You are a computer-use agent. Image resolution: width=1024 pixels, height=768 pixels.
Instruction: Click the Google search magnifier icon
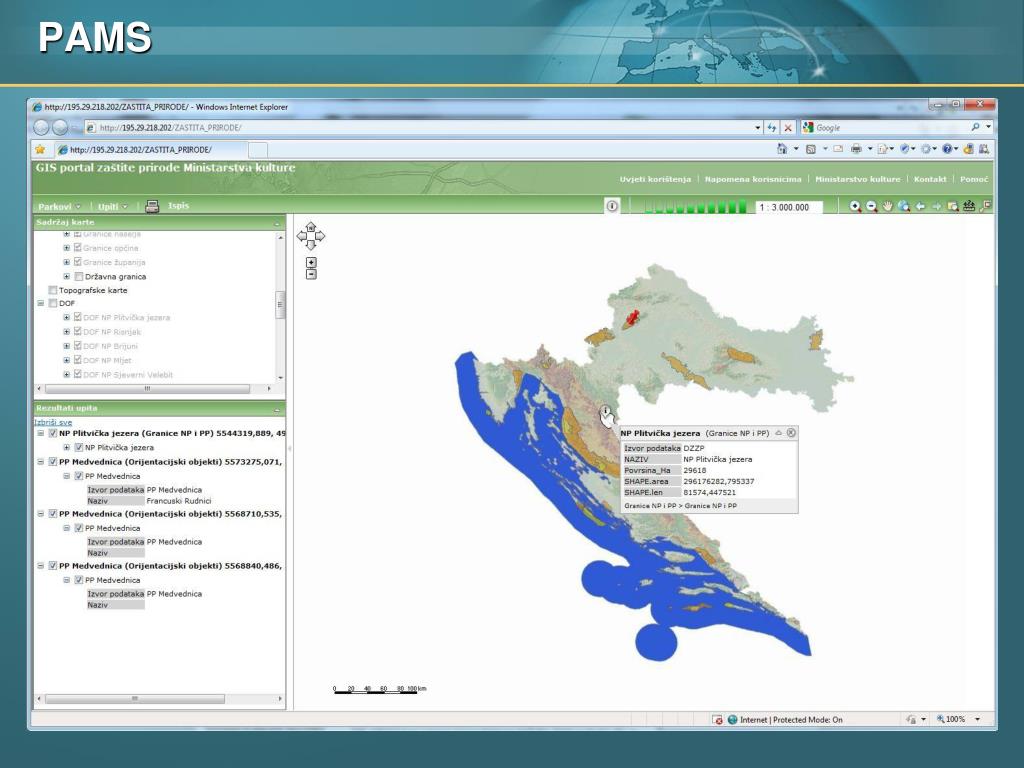(976, 127)
